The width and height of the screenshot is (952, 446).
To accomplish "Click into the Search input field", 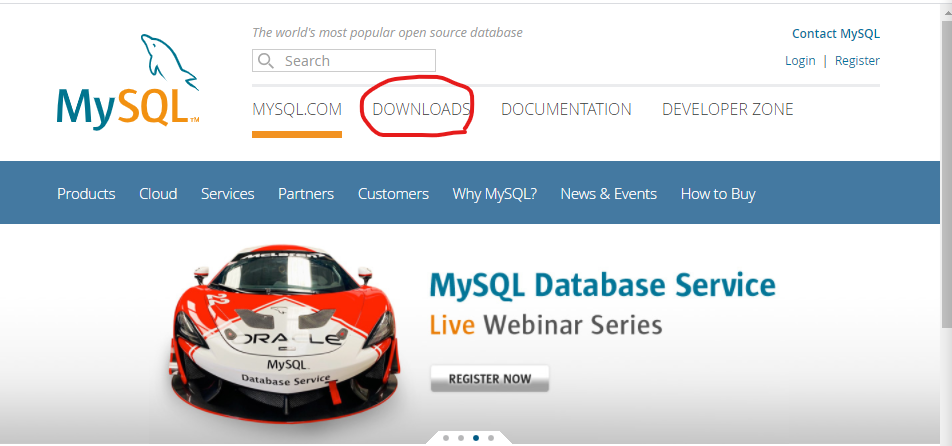I will pyautogui.click(x=344, y=61).
